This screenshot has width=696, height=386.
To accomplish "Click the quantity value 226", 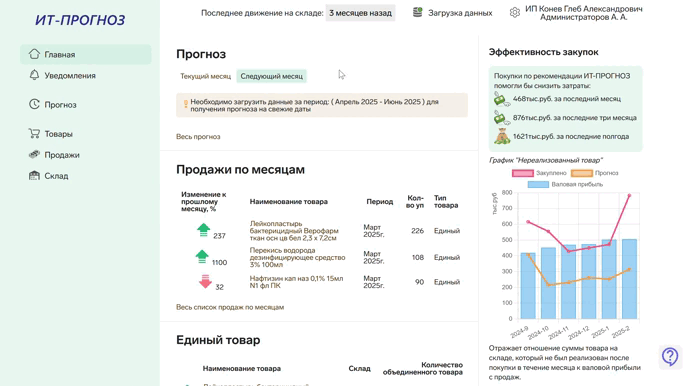I will (x=417, y=231).
